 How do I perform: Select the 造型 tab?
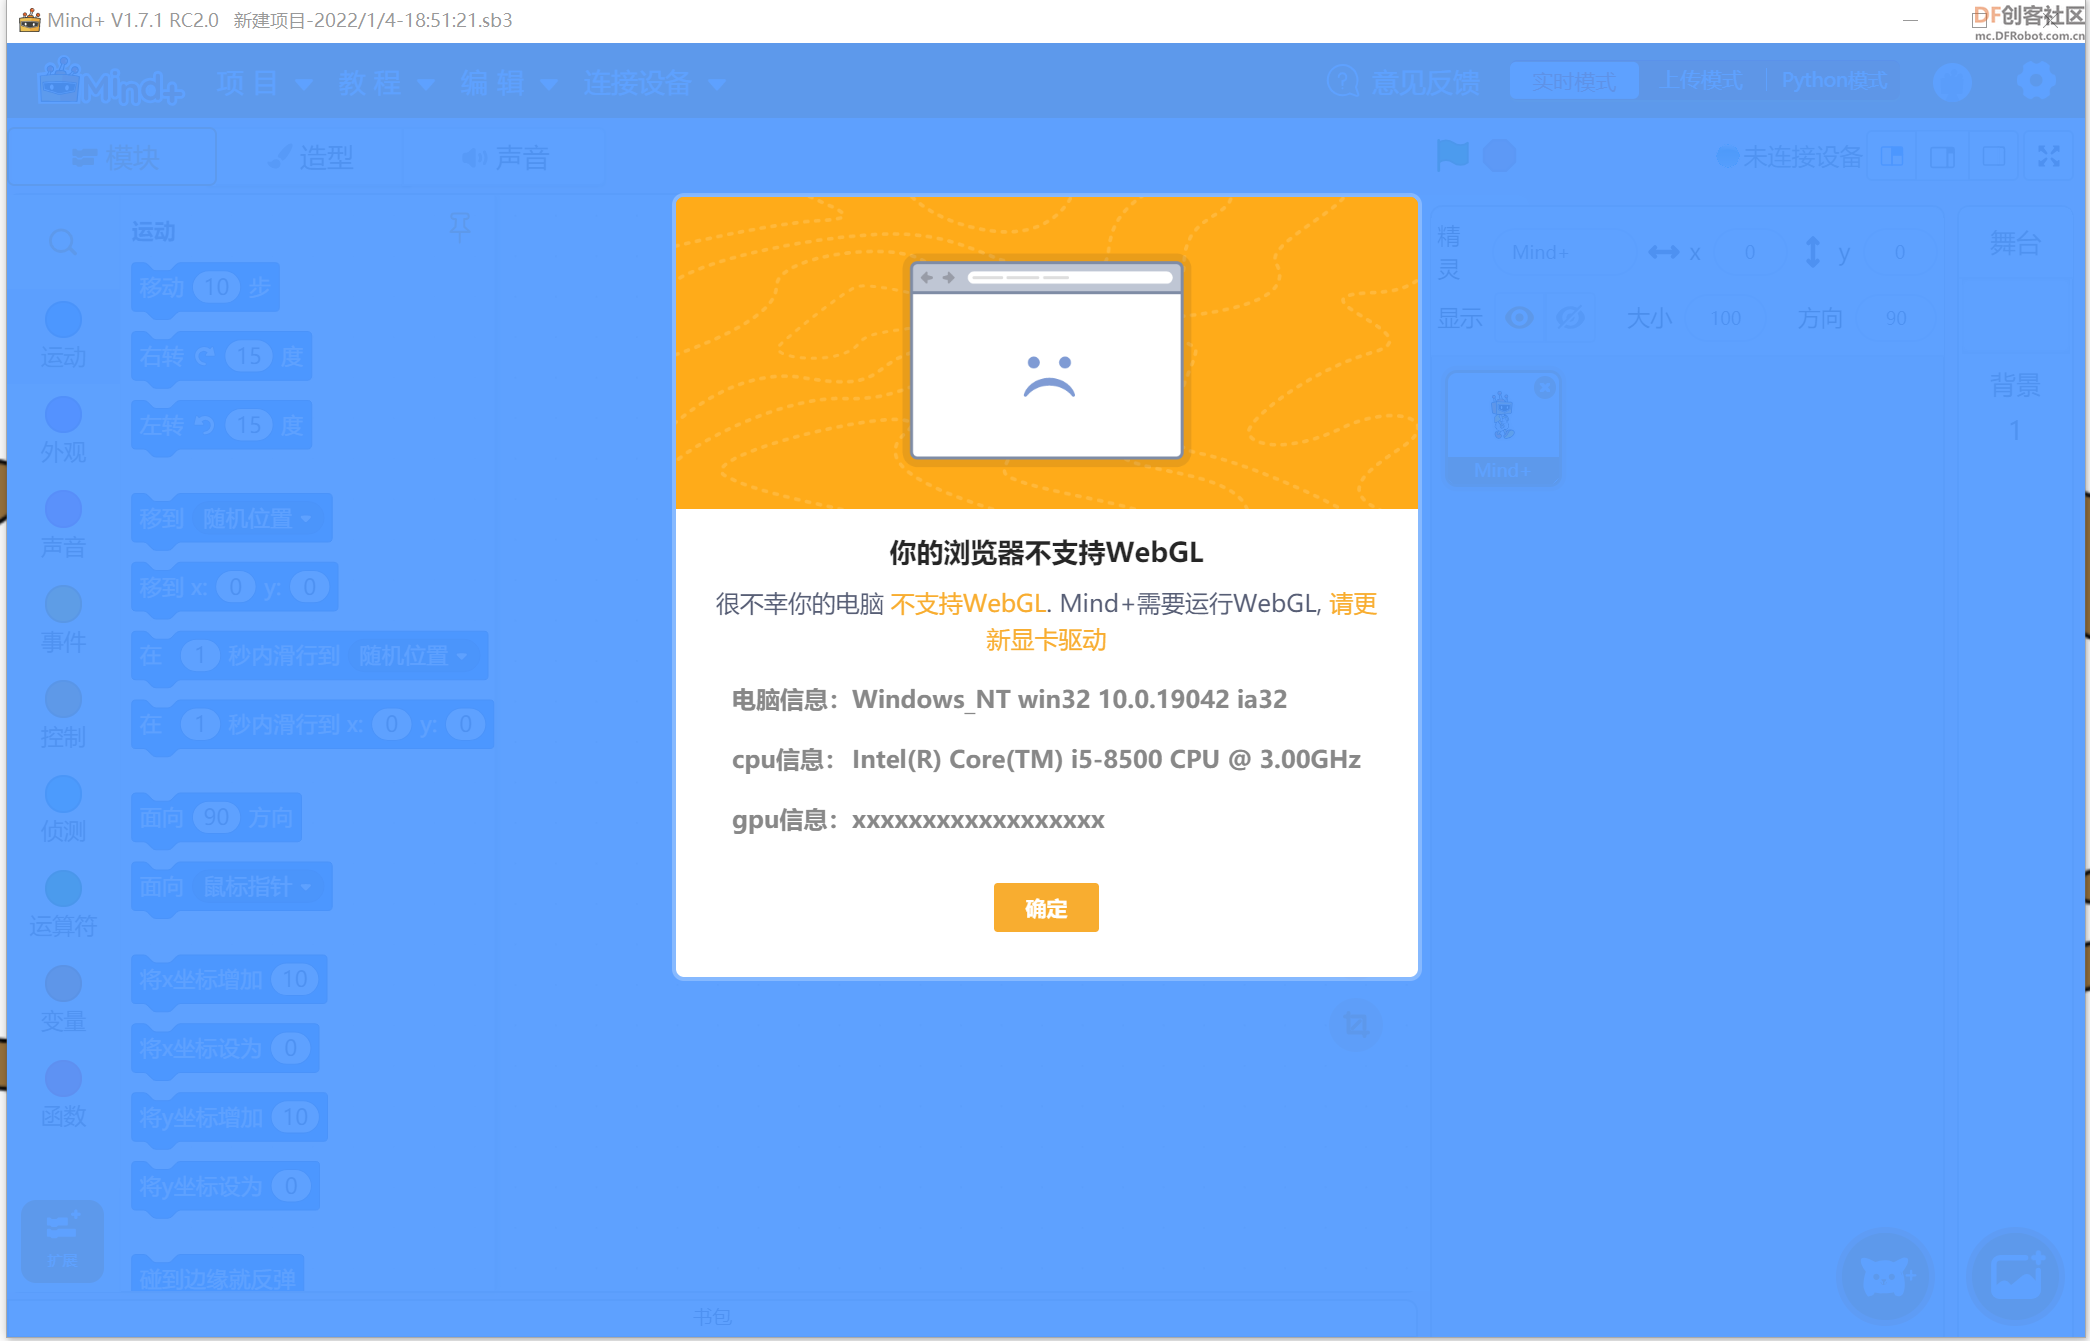click(x=311, y=157)
